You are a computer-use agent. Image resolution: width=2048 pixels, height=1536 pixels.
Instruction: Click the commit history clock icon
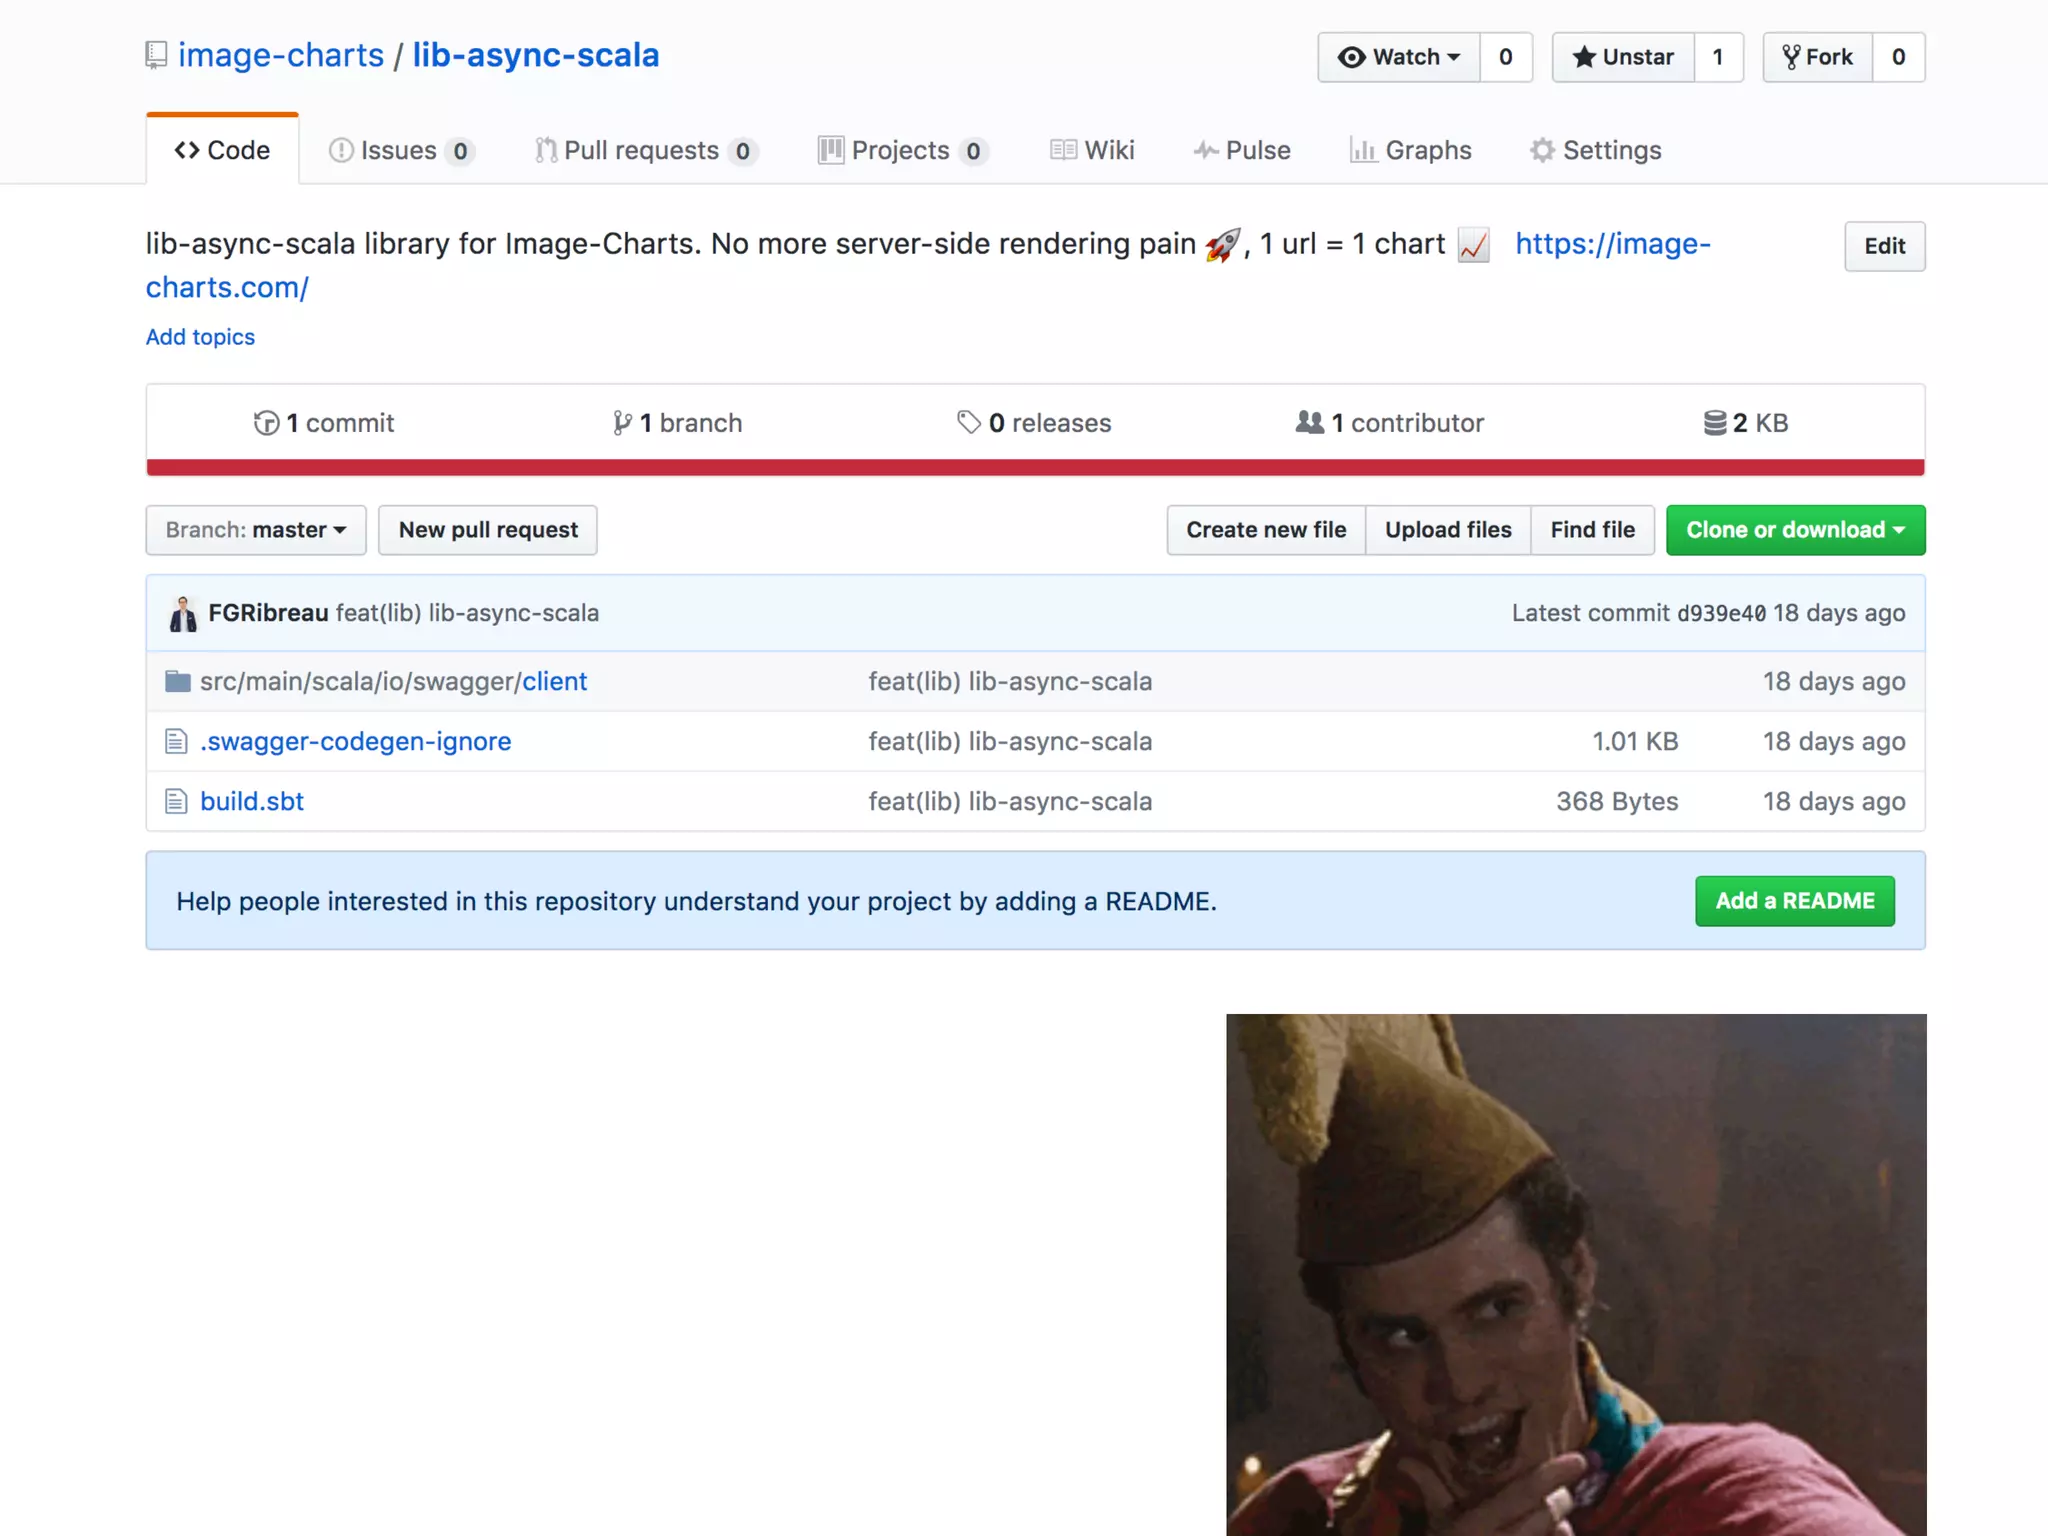click(266, 424)
